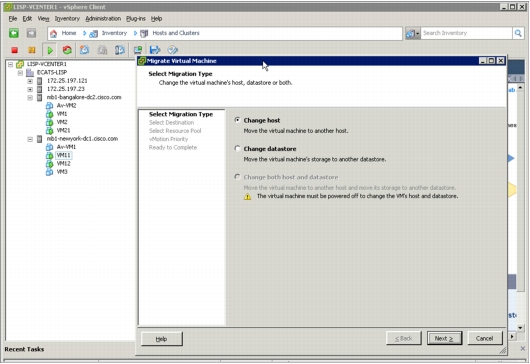Select VM11 in the inventory tree
530x364 pixels.
tap(64, 155)
